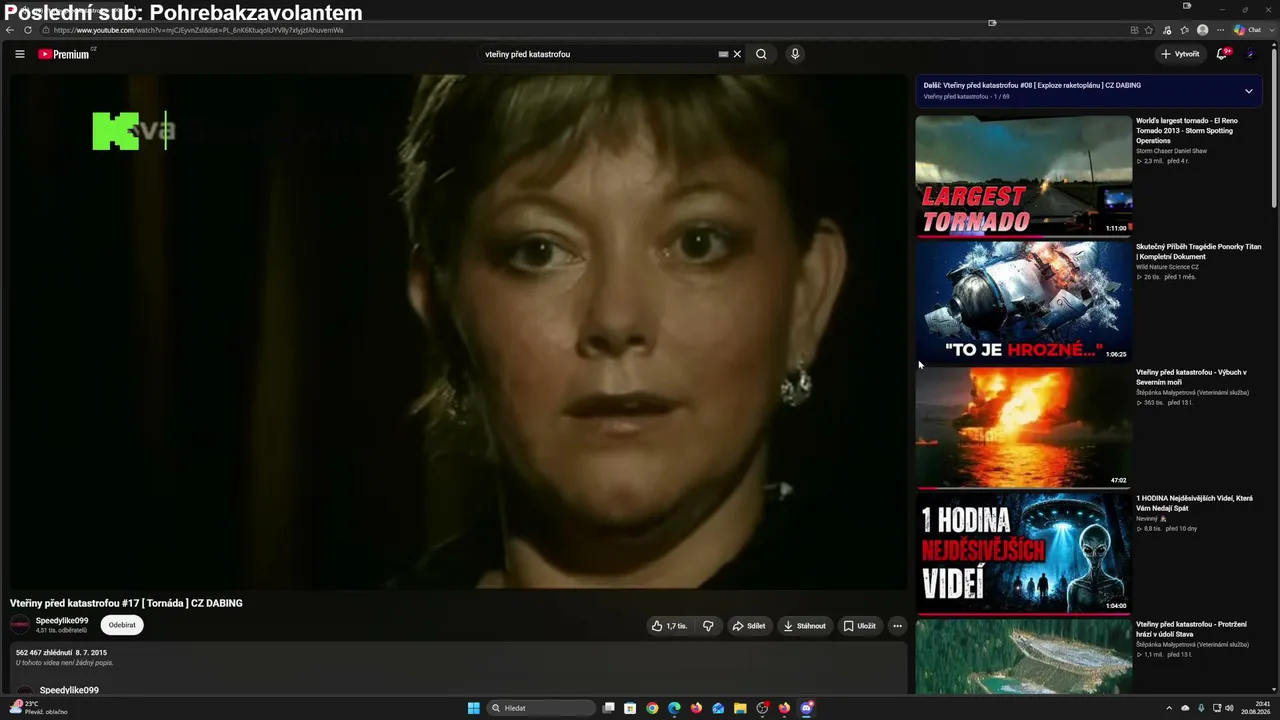This screenshot has height=720, width=1280.
Task: Open the YouTube guide hamburger menu
Action: (19, 54)
